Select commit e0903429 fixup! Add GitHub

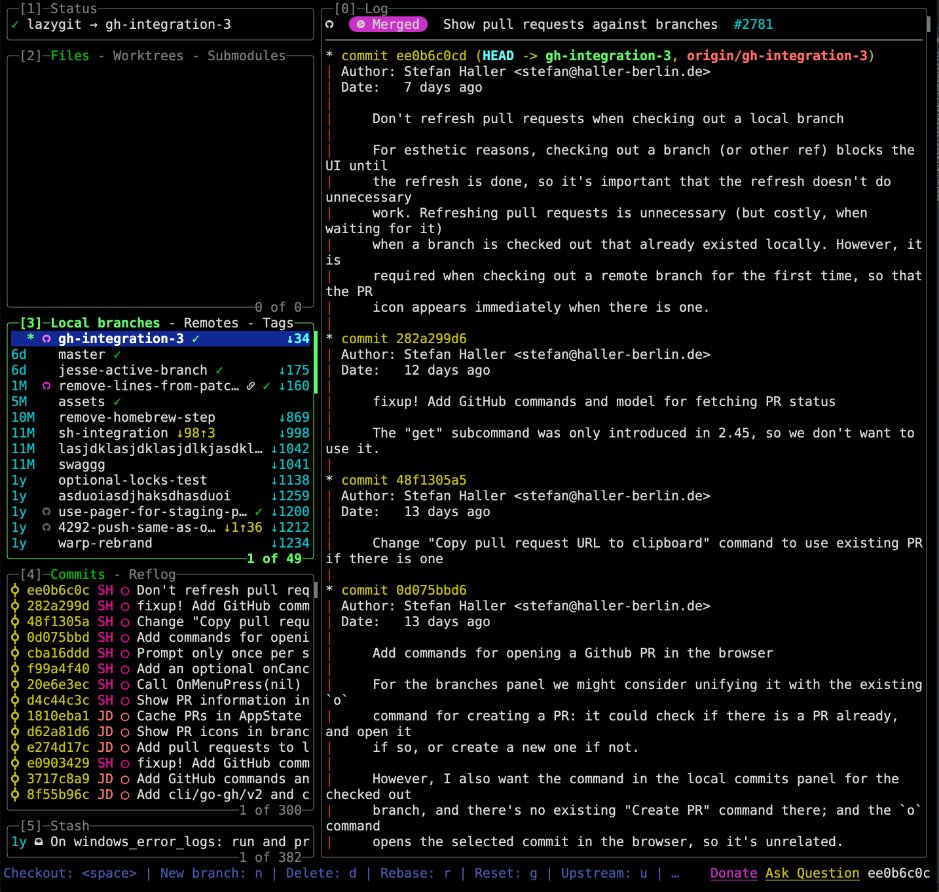pos(160,763)
